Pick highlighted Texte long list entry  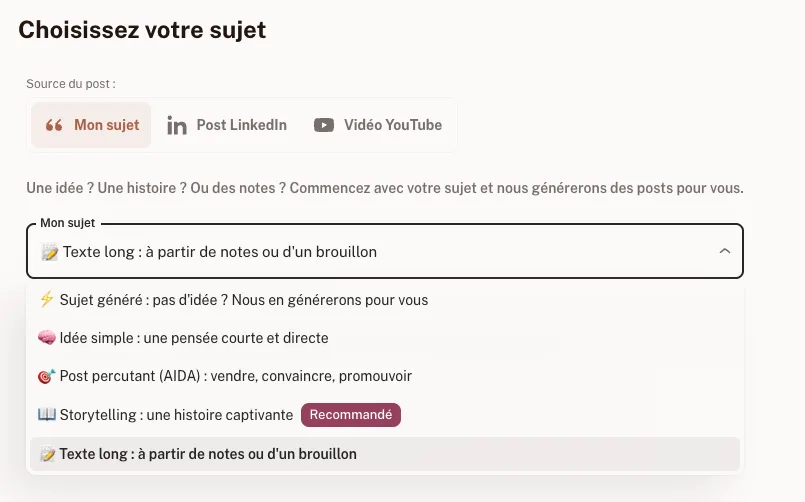(385, 454)
